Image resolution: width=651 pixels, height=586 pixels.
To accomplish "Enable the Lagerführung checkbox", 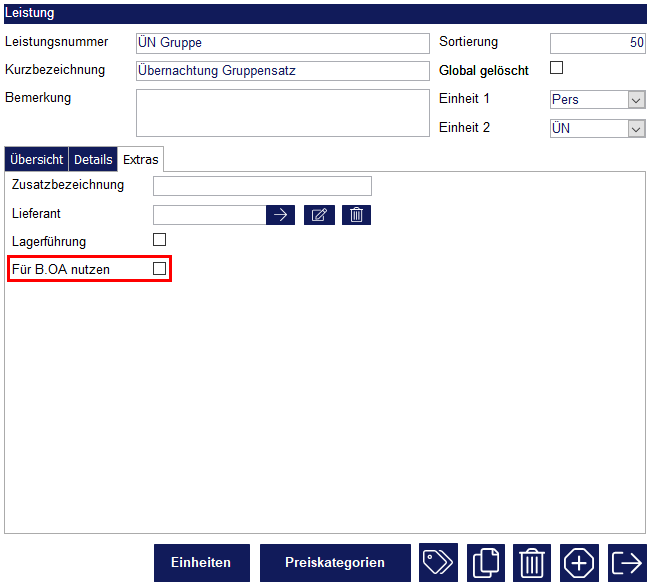I will [x=159, y=240].
